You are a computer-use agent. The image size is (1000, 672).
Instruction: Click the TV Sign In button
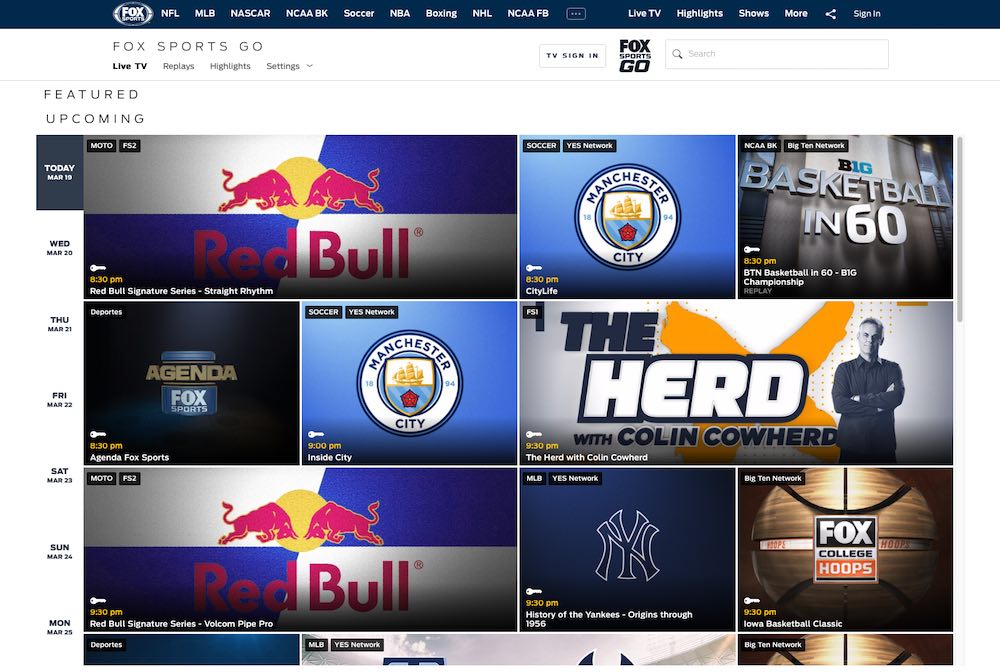coord(572,55)
